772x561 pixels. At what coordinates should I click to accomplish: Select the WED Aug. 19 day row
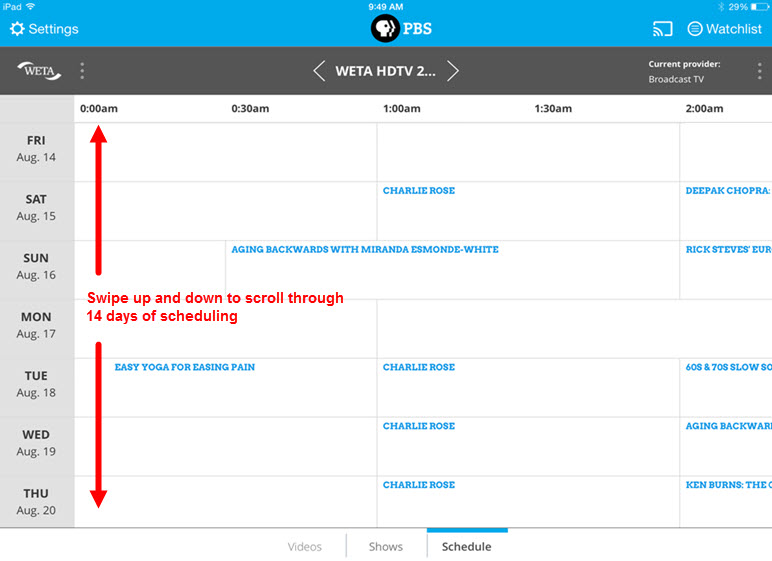[x=37, y=446]
